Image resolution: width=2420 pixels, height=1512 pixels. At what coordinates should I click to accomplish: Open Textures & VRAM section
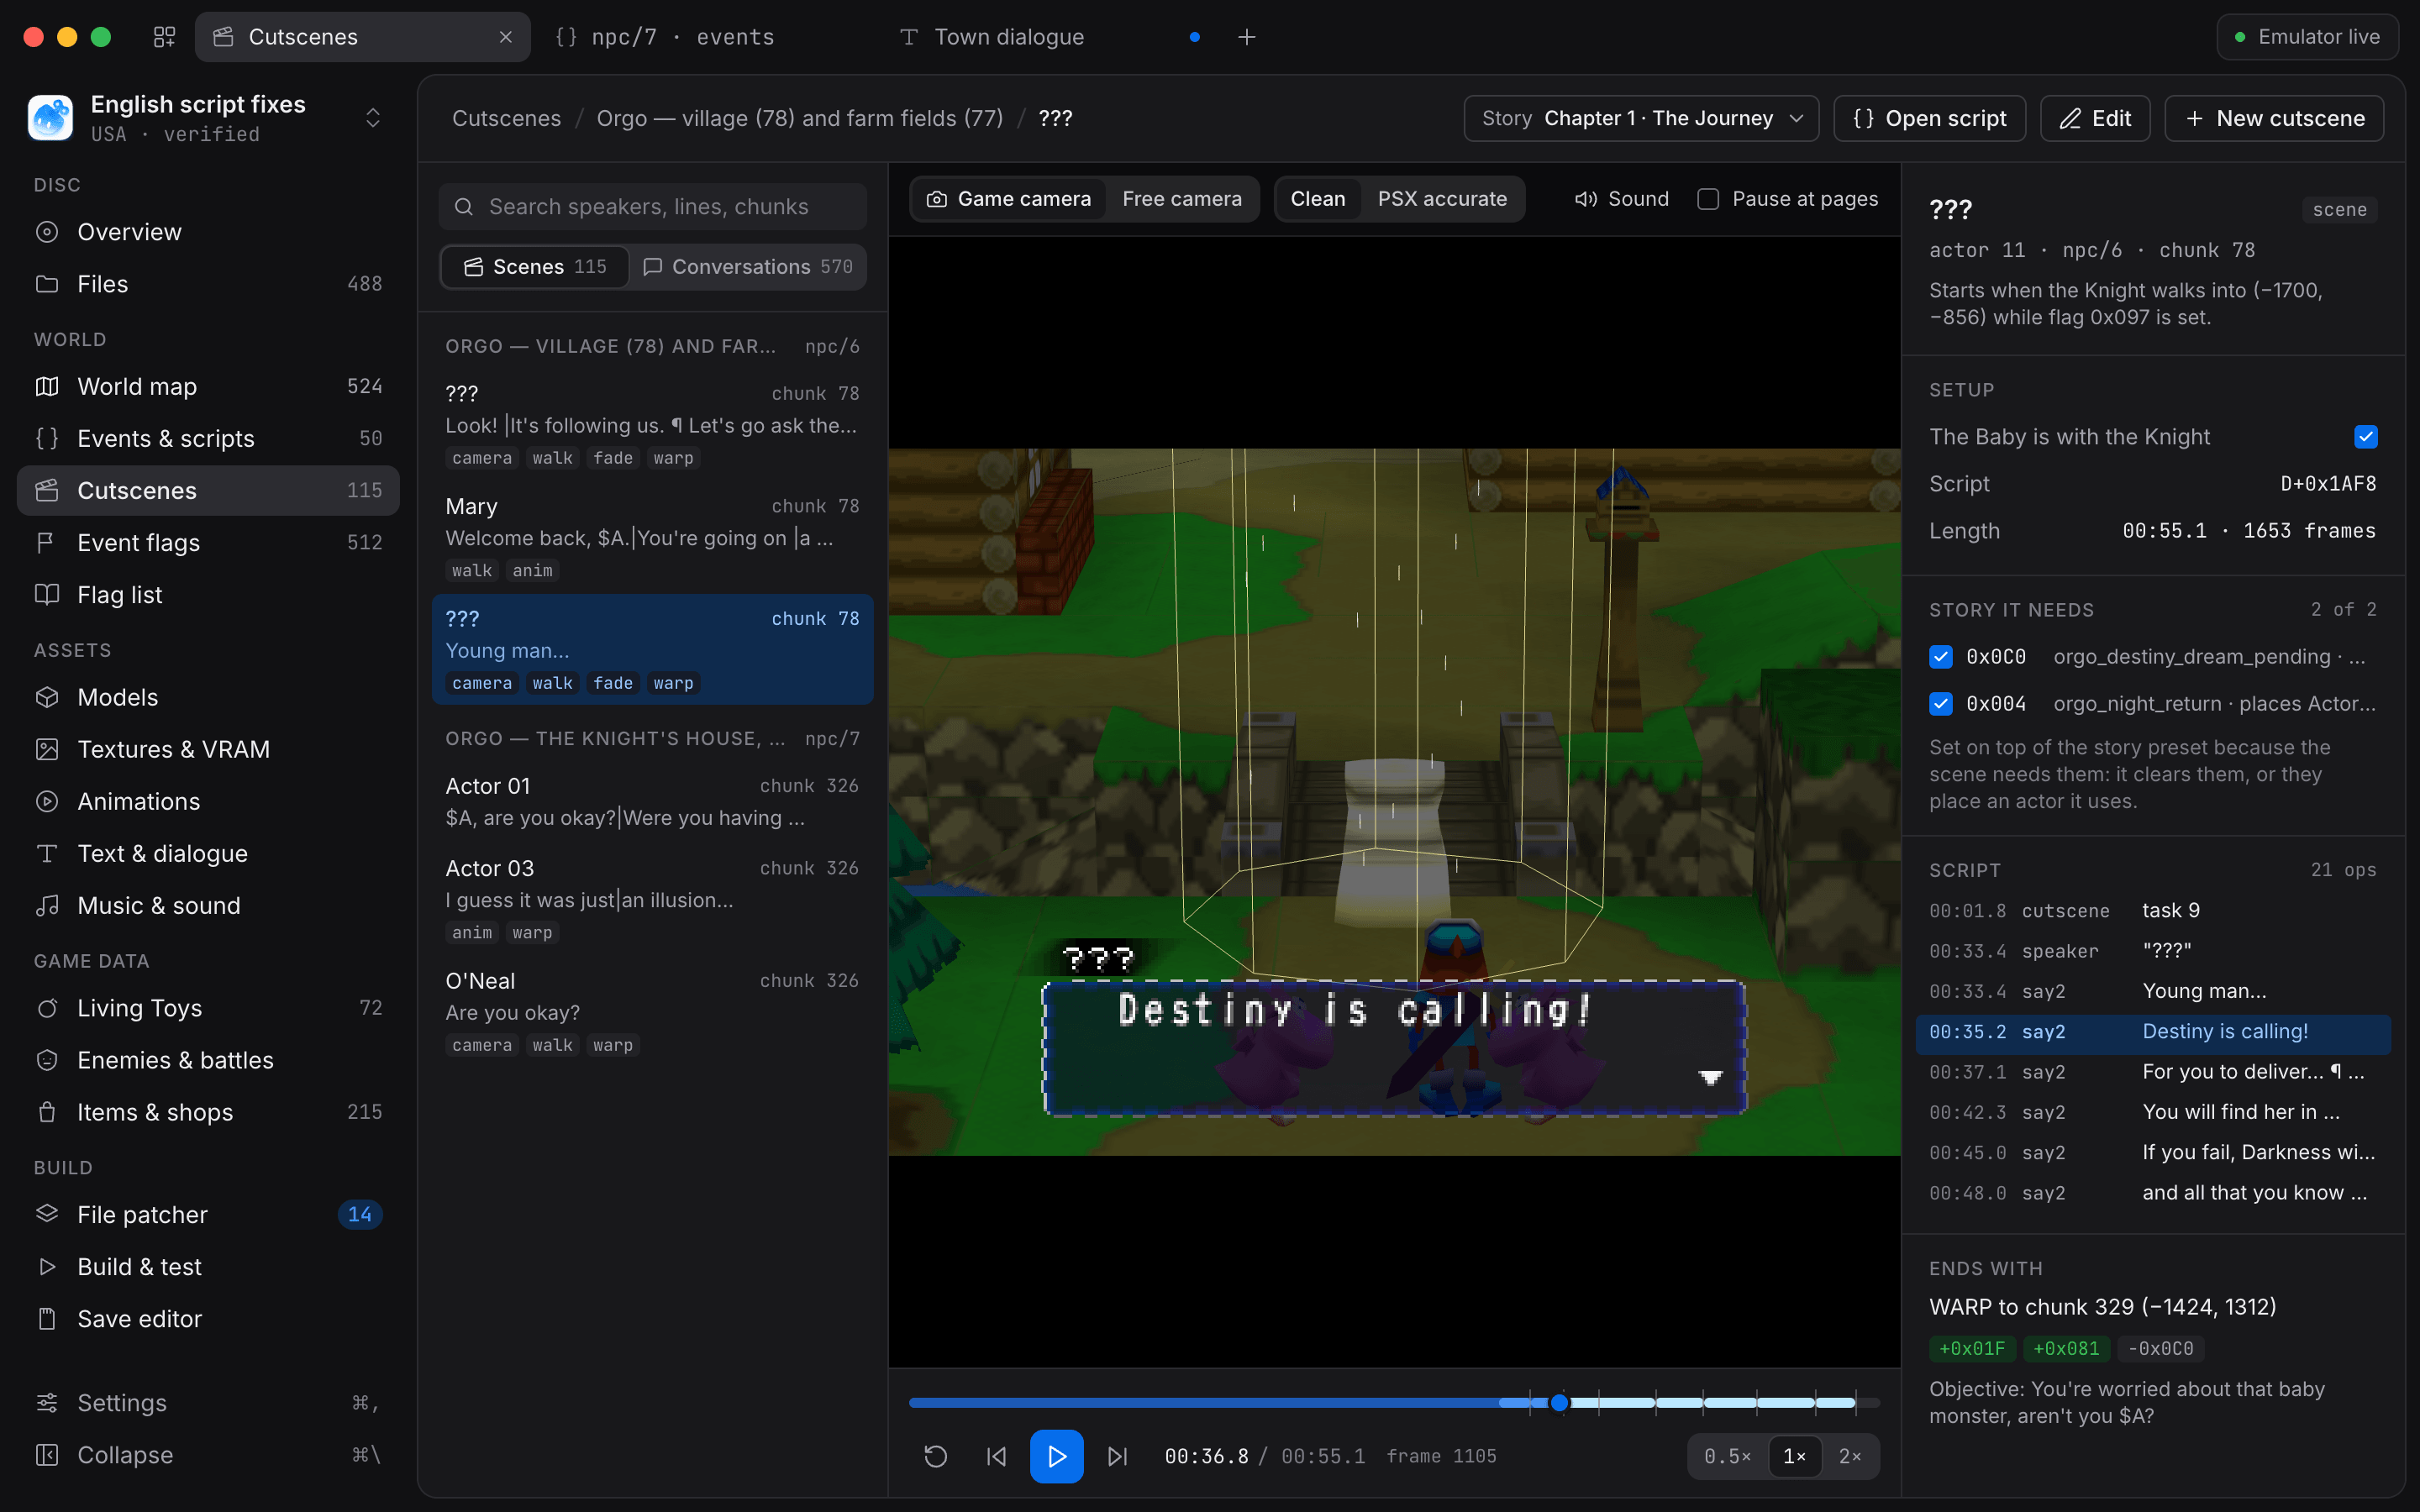208,749
